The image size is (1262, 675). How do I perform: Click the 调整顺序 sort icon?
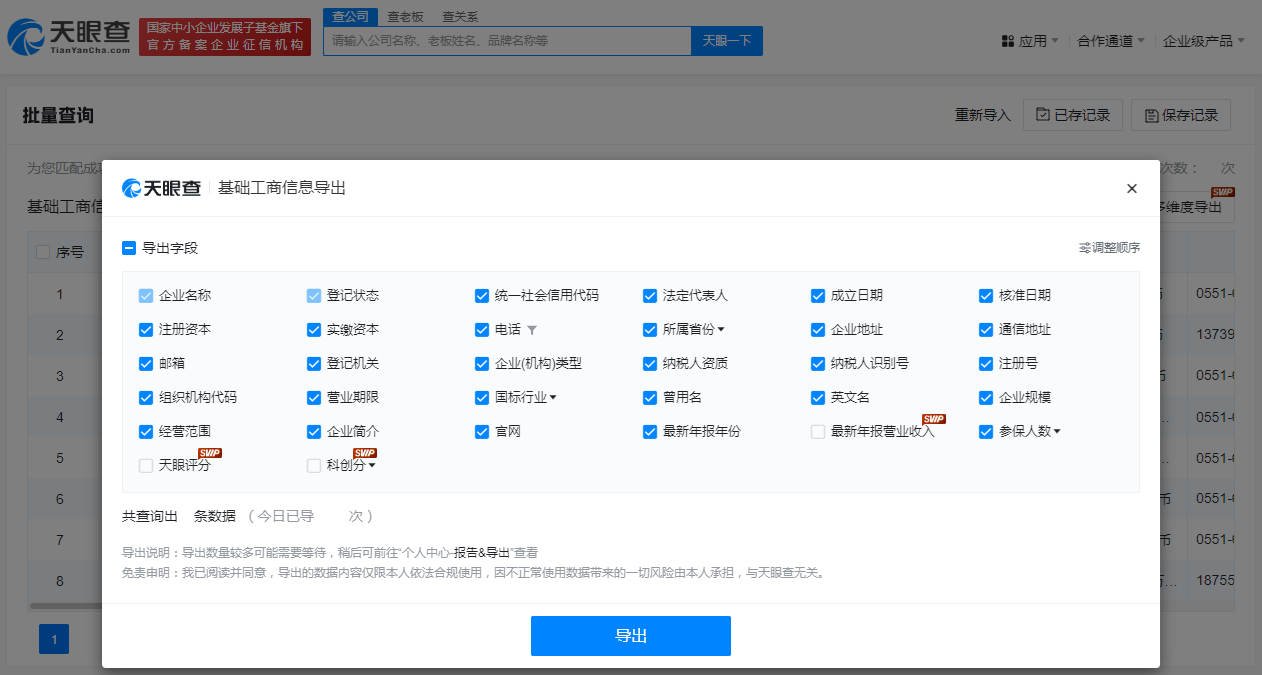[1085, 248]
